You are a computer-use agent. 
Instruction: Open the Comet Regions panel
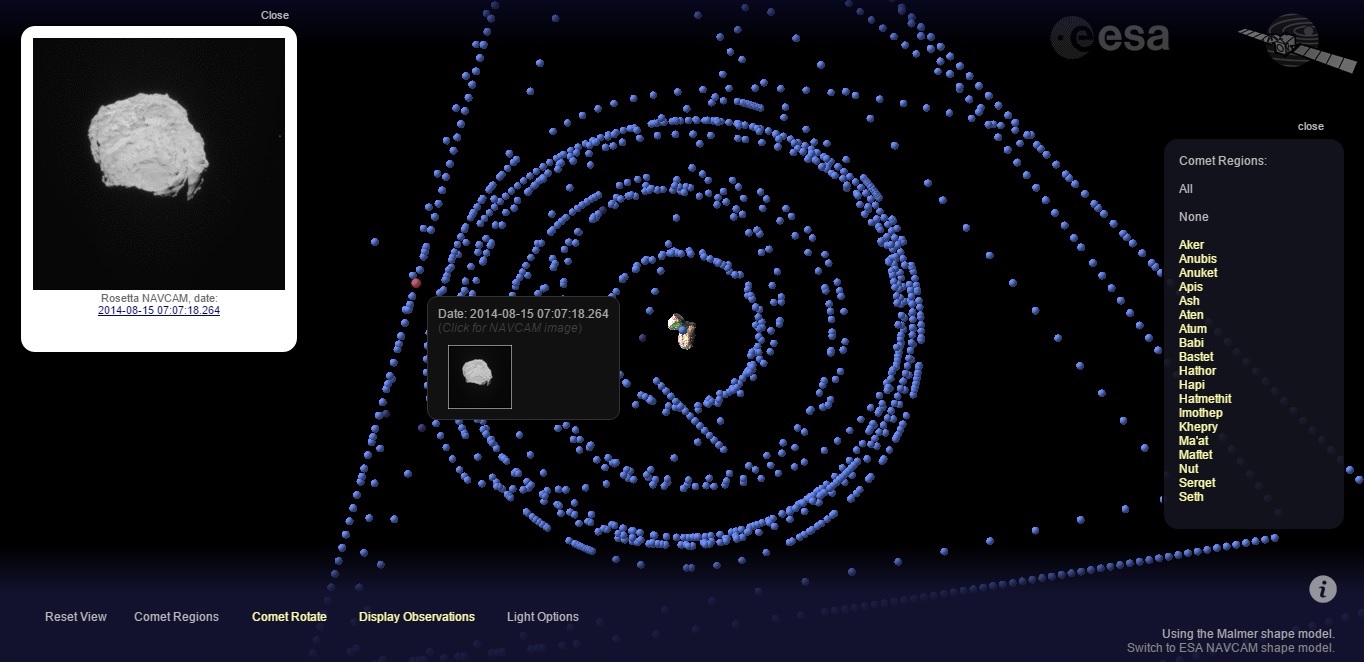coord(176,617)
